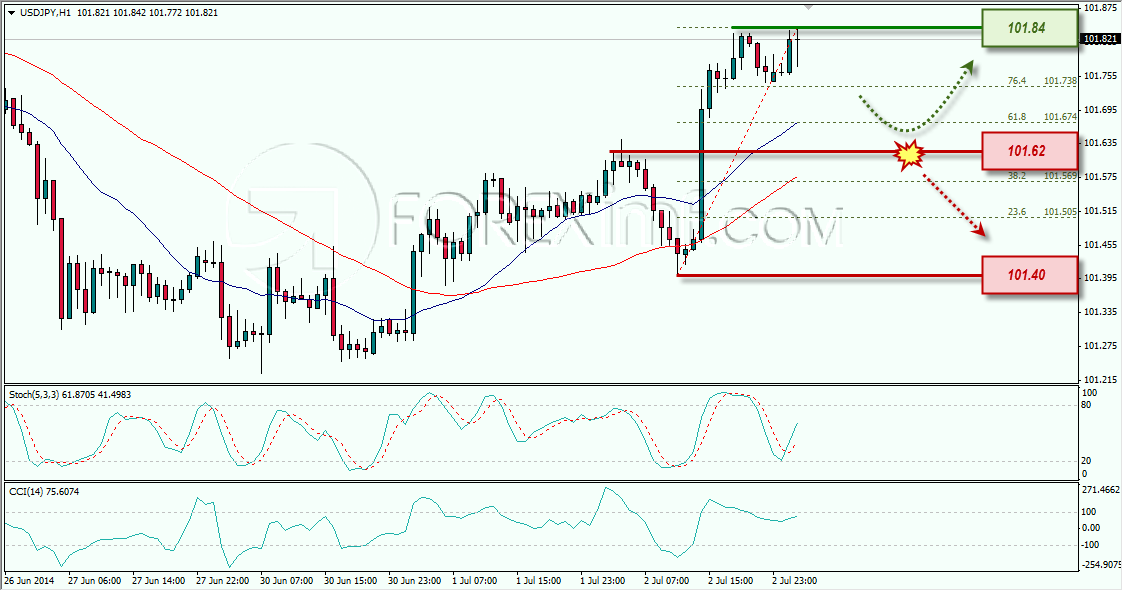Click the 2 Jul 15:00 time label
Screen dimensions: 1123x591
[731, 580]
